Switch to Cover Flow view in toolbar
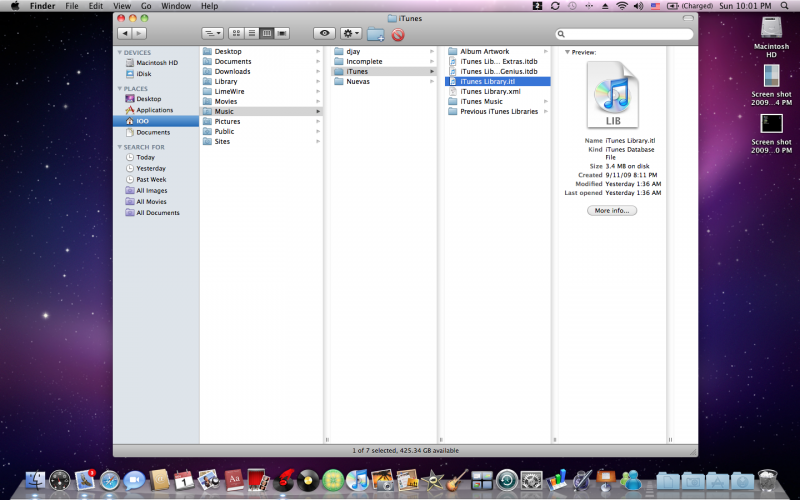 (282, 34)
